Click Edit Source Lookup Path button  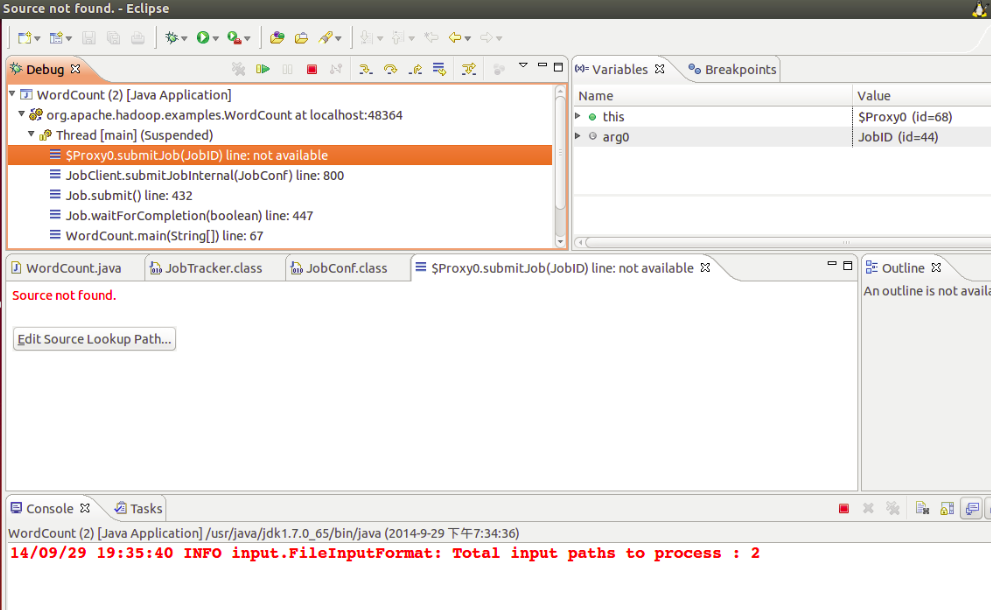coord(94,339)
